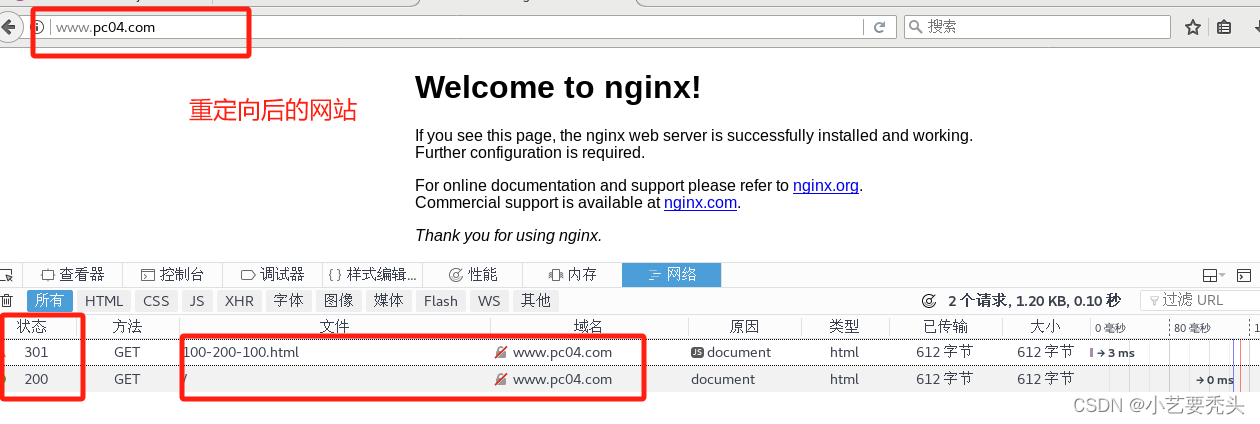Click into the 搜索 search box
1260x424 pixels.
(x=1037, y=27)
